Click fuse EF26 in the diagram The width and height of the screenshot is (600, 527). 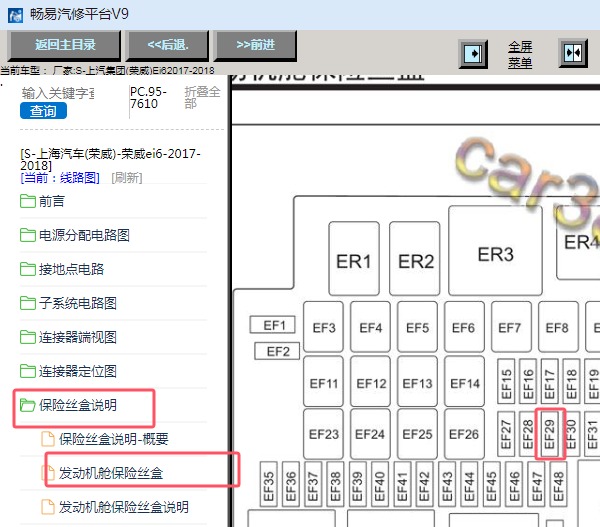(464, 434)
